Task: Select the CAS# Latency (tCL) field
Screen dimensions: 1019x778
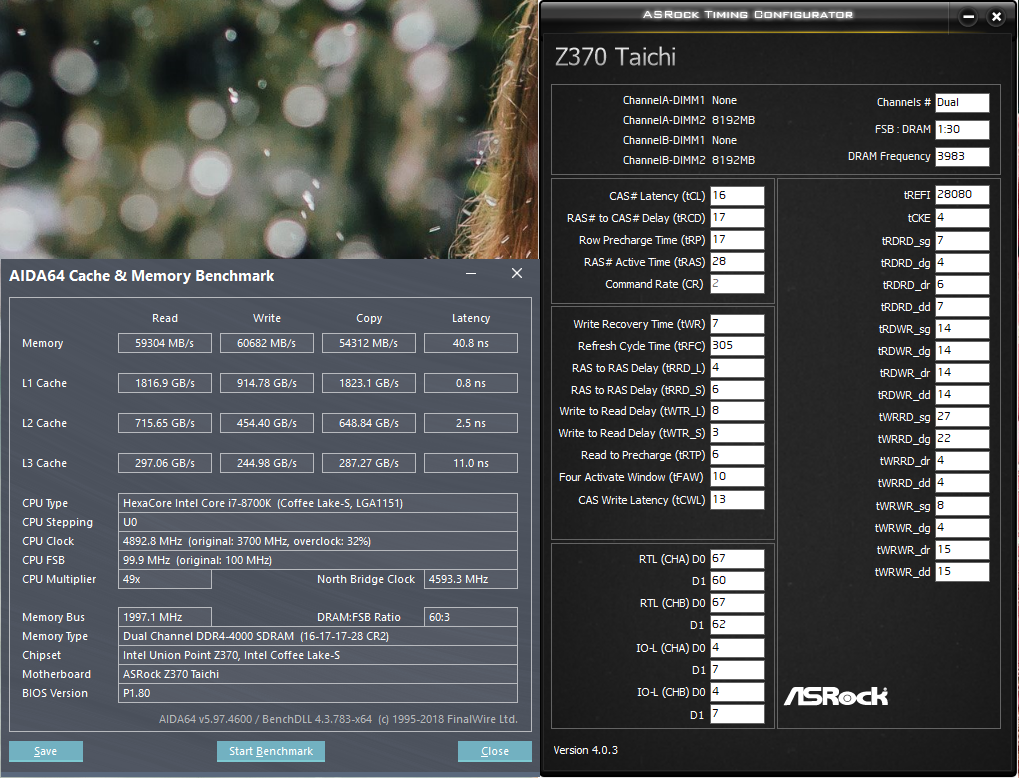Action: (x=737, y=196)
